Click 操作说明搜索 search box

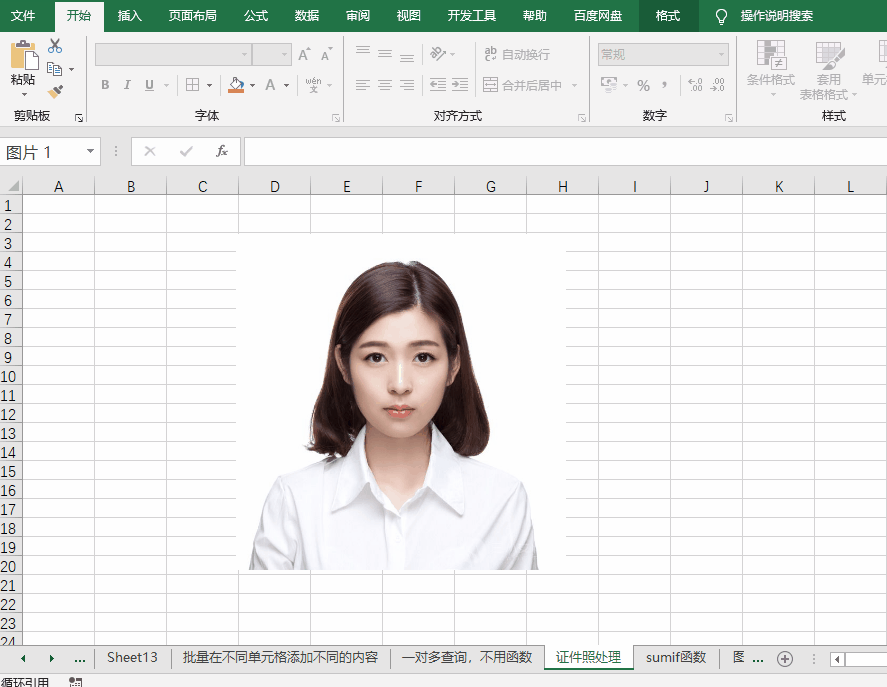point(776,15)
